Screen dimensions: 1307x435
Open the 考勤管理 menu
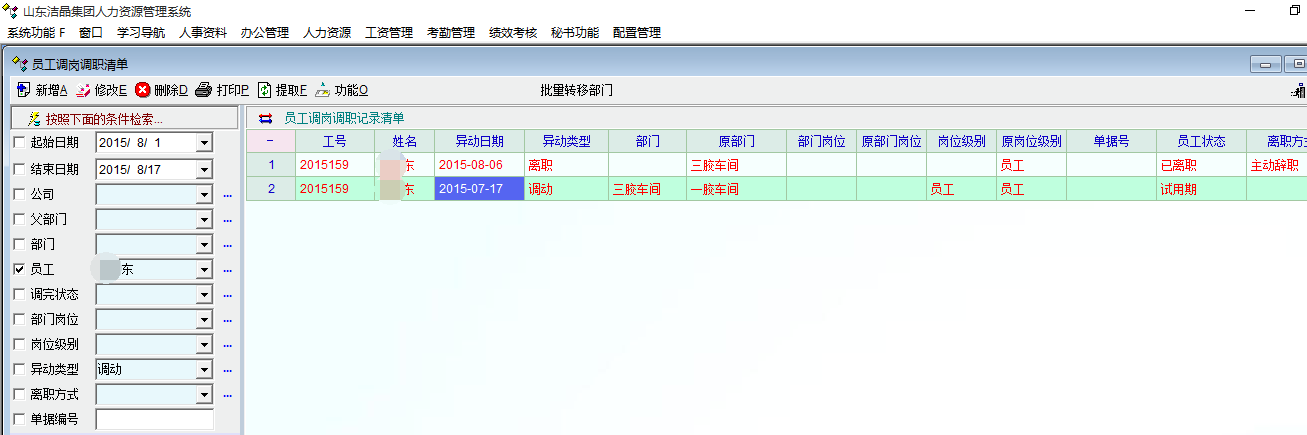click(450, 32)
